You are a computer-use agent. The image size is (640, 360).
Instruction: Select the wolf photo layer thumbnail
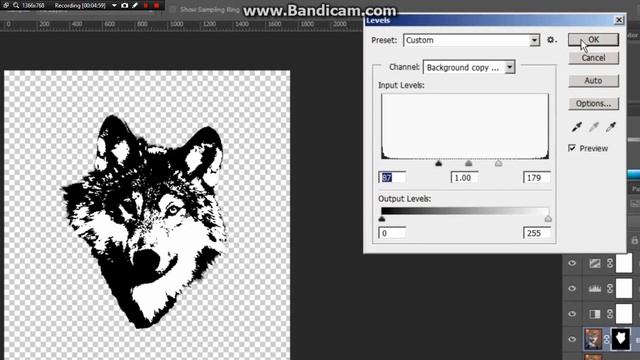tap(593, 339)
